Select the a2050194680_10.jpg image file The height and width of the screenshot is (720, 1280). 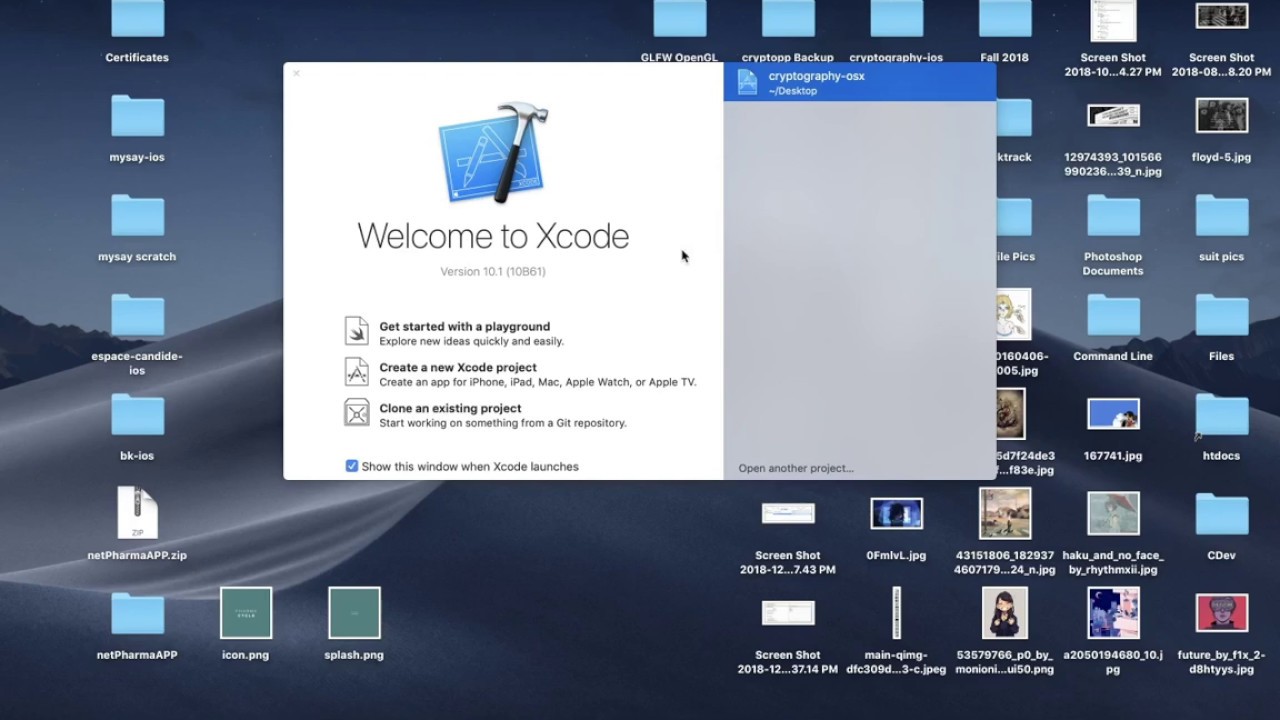[1113, 613]
